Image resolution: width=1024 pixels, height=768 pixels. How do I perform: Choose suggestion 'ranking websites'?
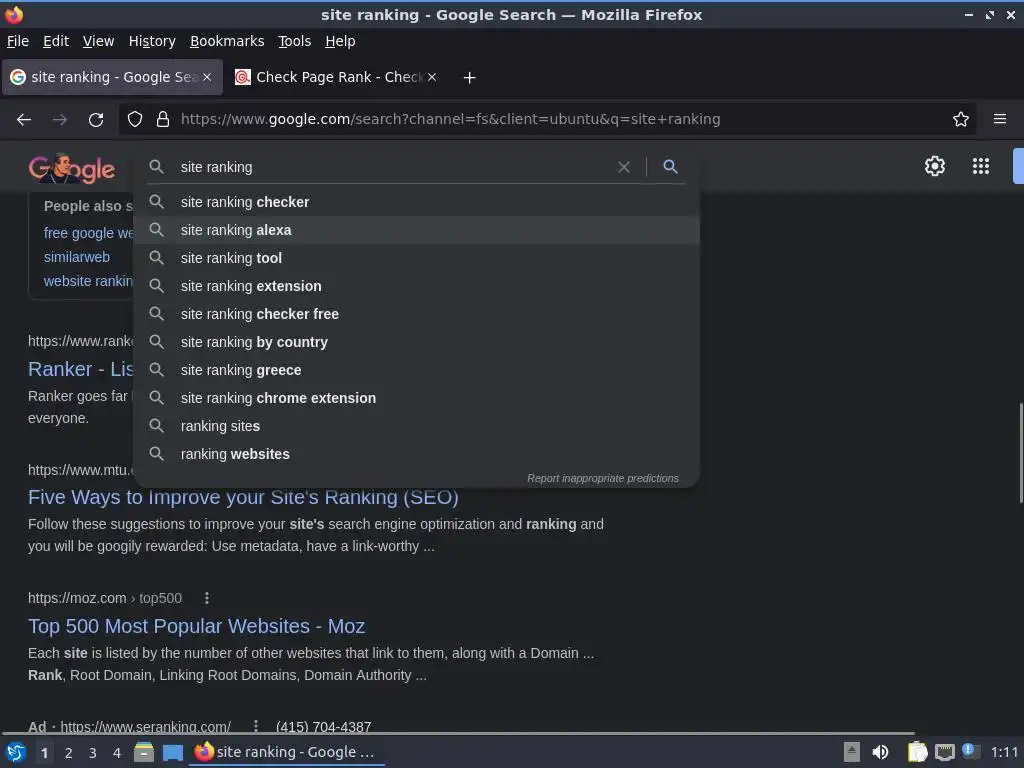point(417,455)
